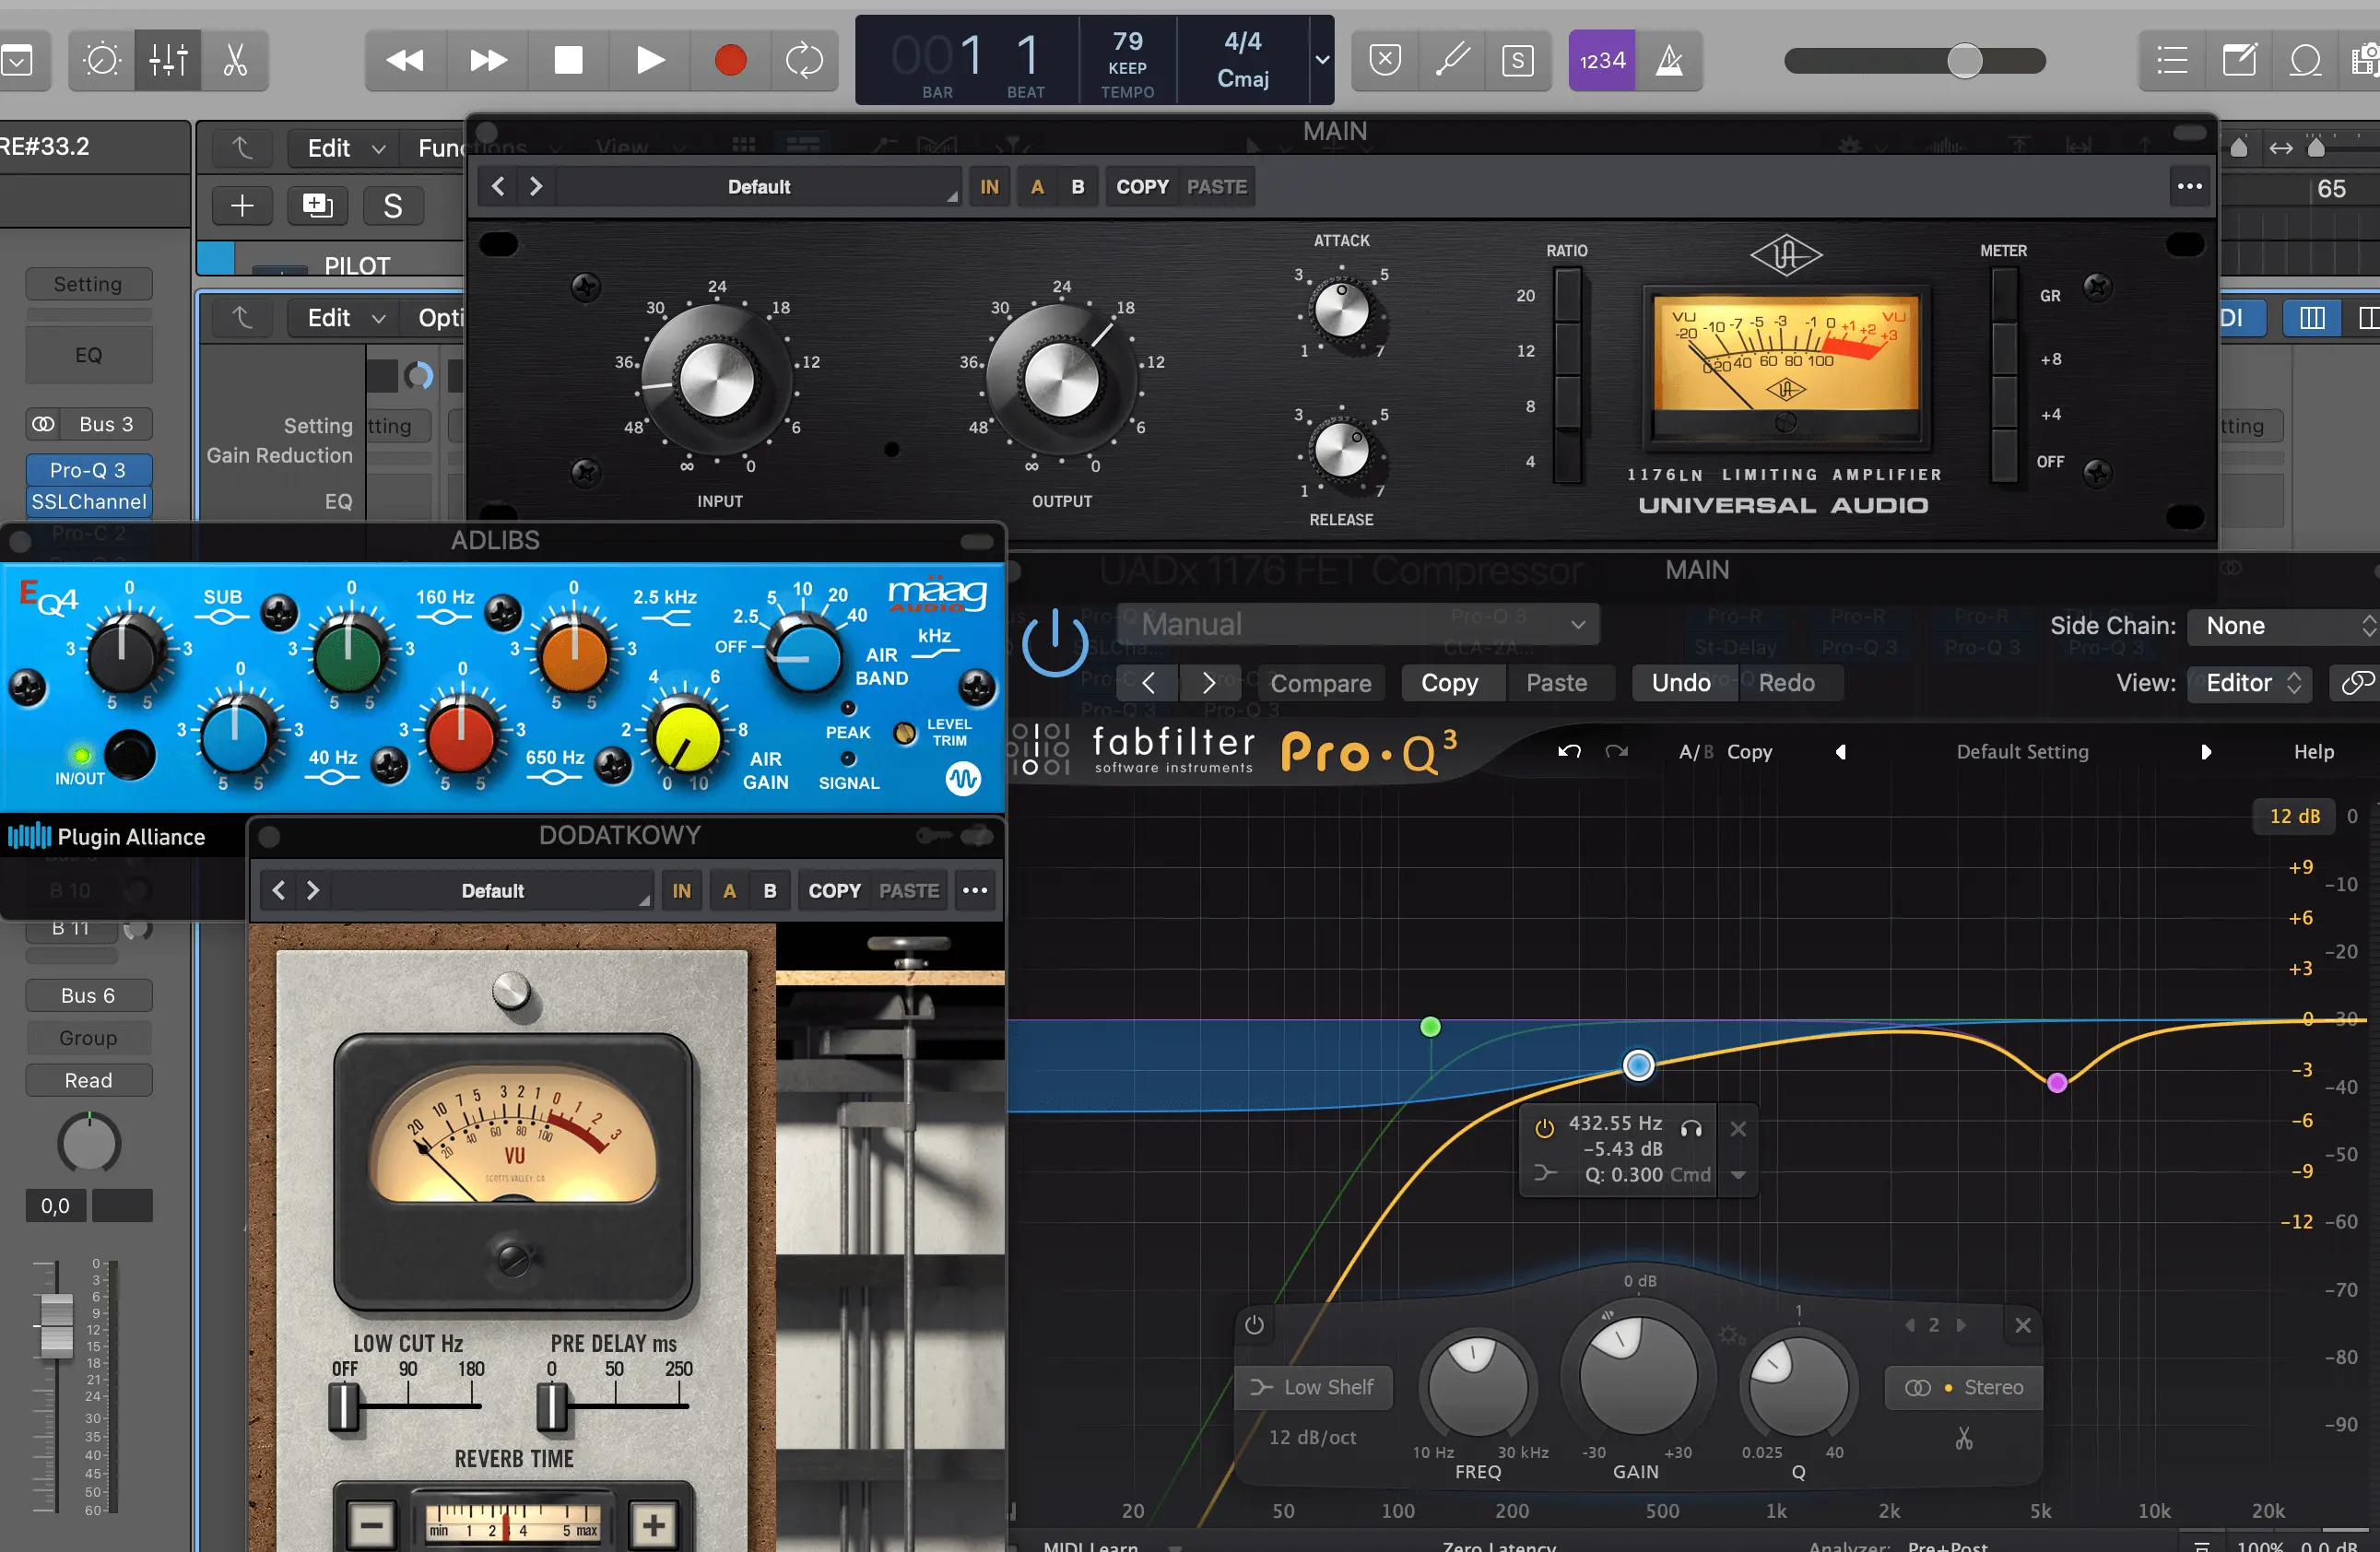Open the Edit menu in the lower editor
Viewport: 2380px width, 1552px height.
344,318
